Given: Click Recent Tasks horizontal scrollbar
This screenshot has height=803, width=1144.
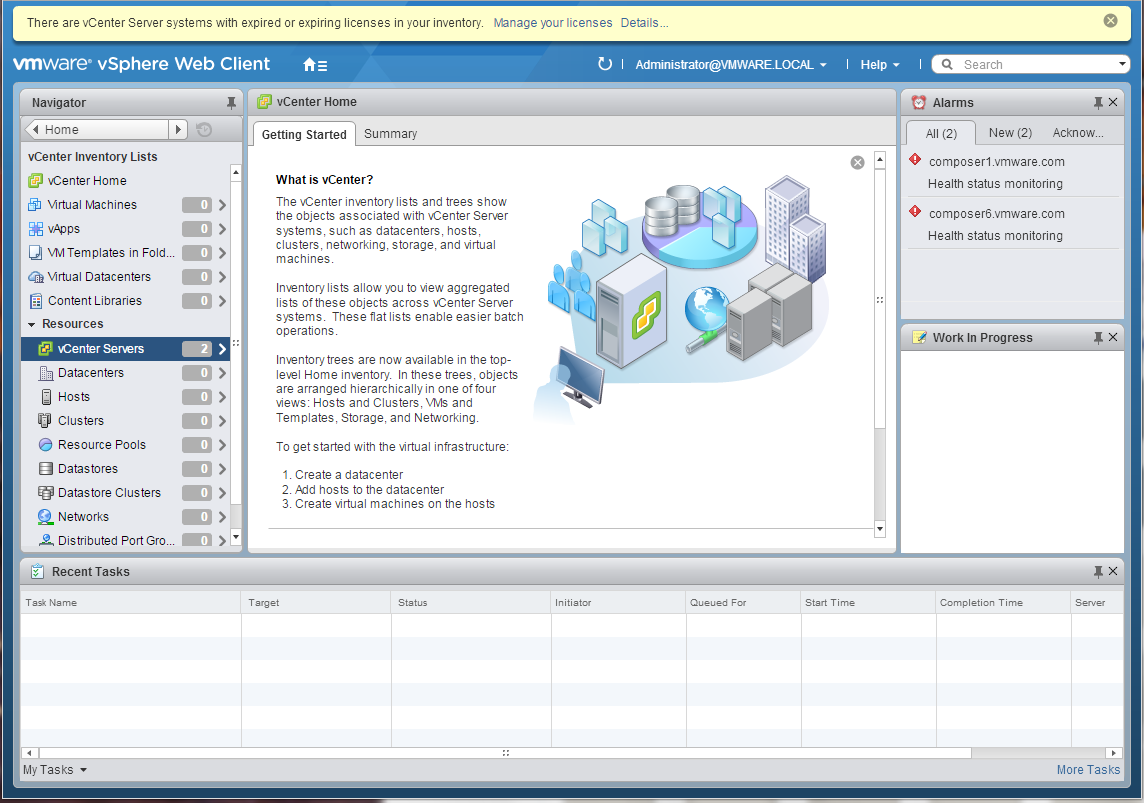Looking at the screenshot, I should 505,753.
